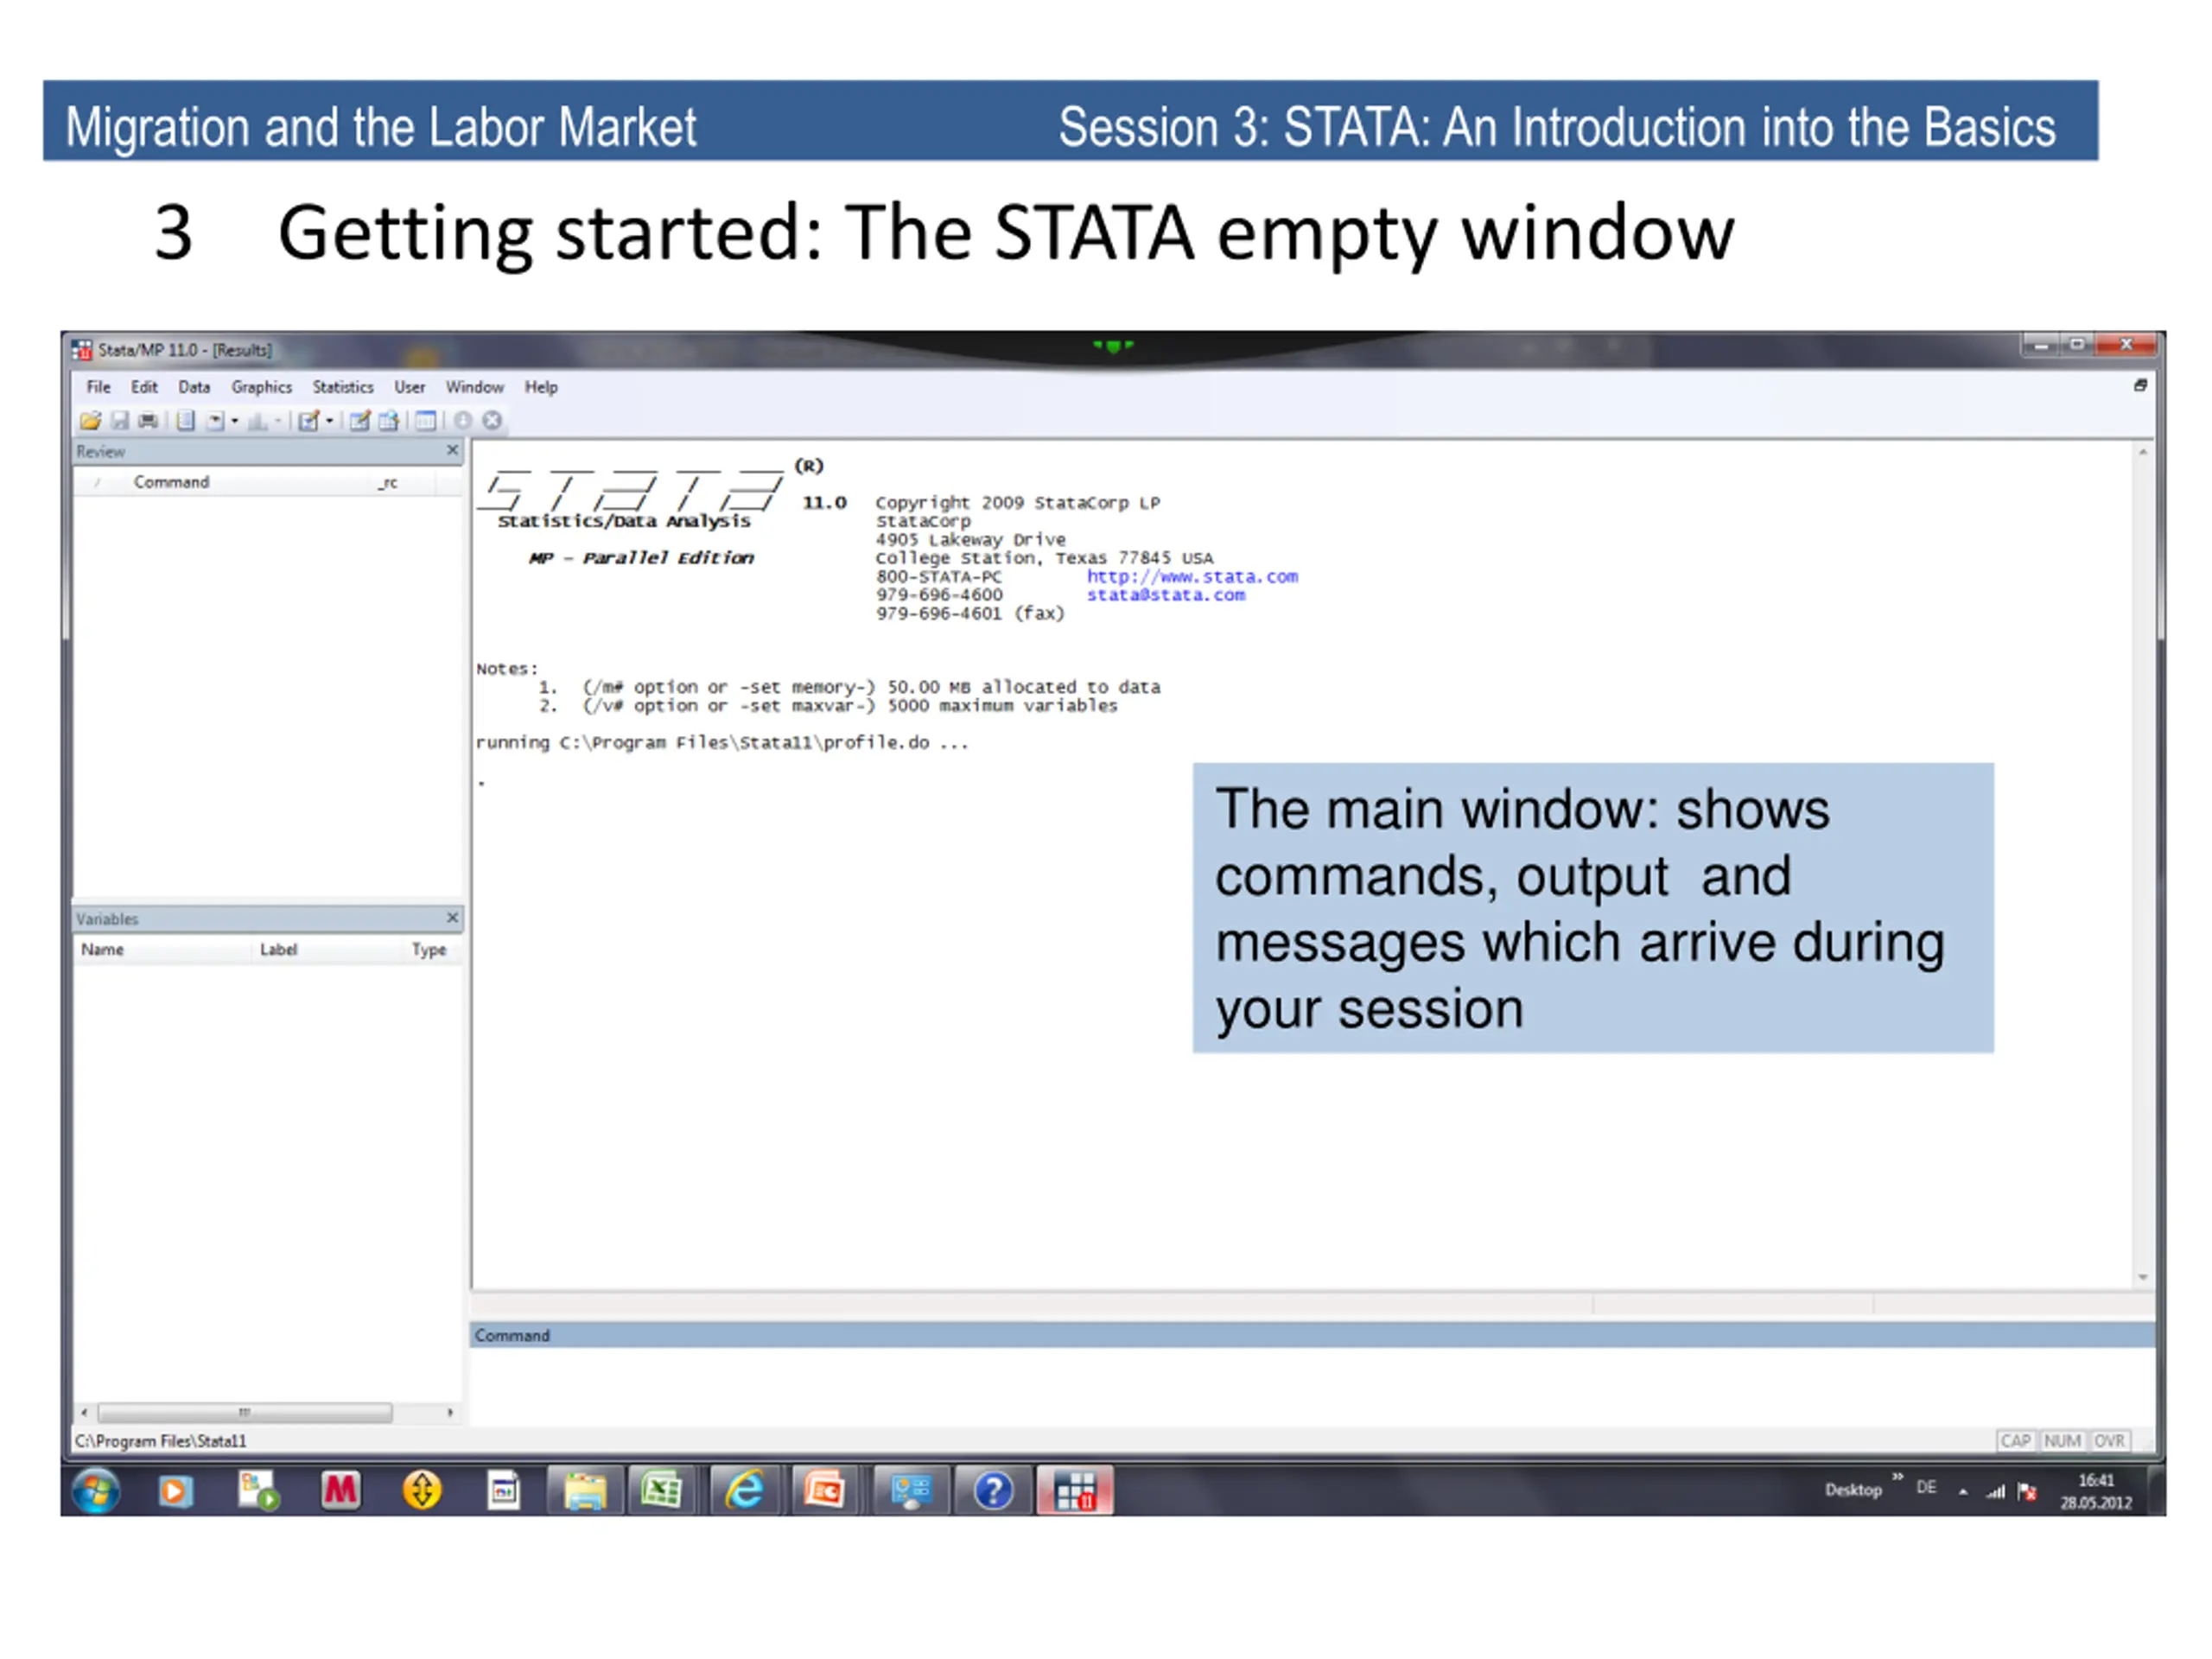This screenshot has height=1659, width=2212.
Task: Open the Statistics menu
Action: coord(343,387)
